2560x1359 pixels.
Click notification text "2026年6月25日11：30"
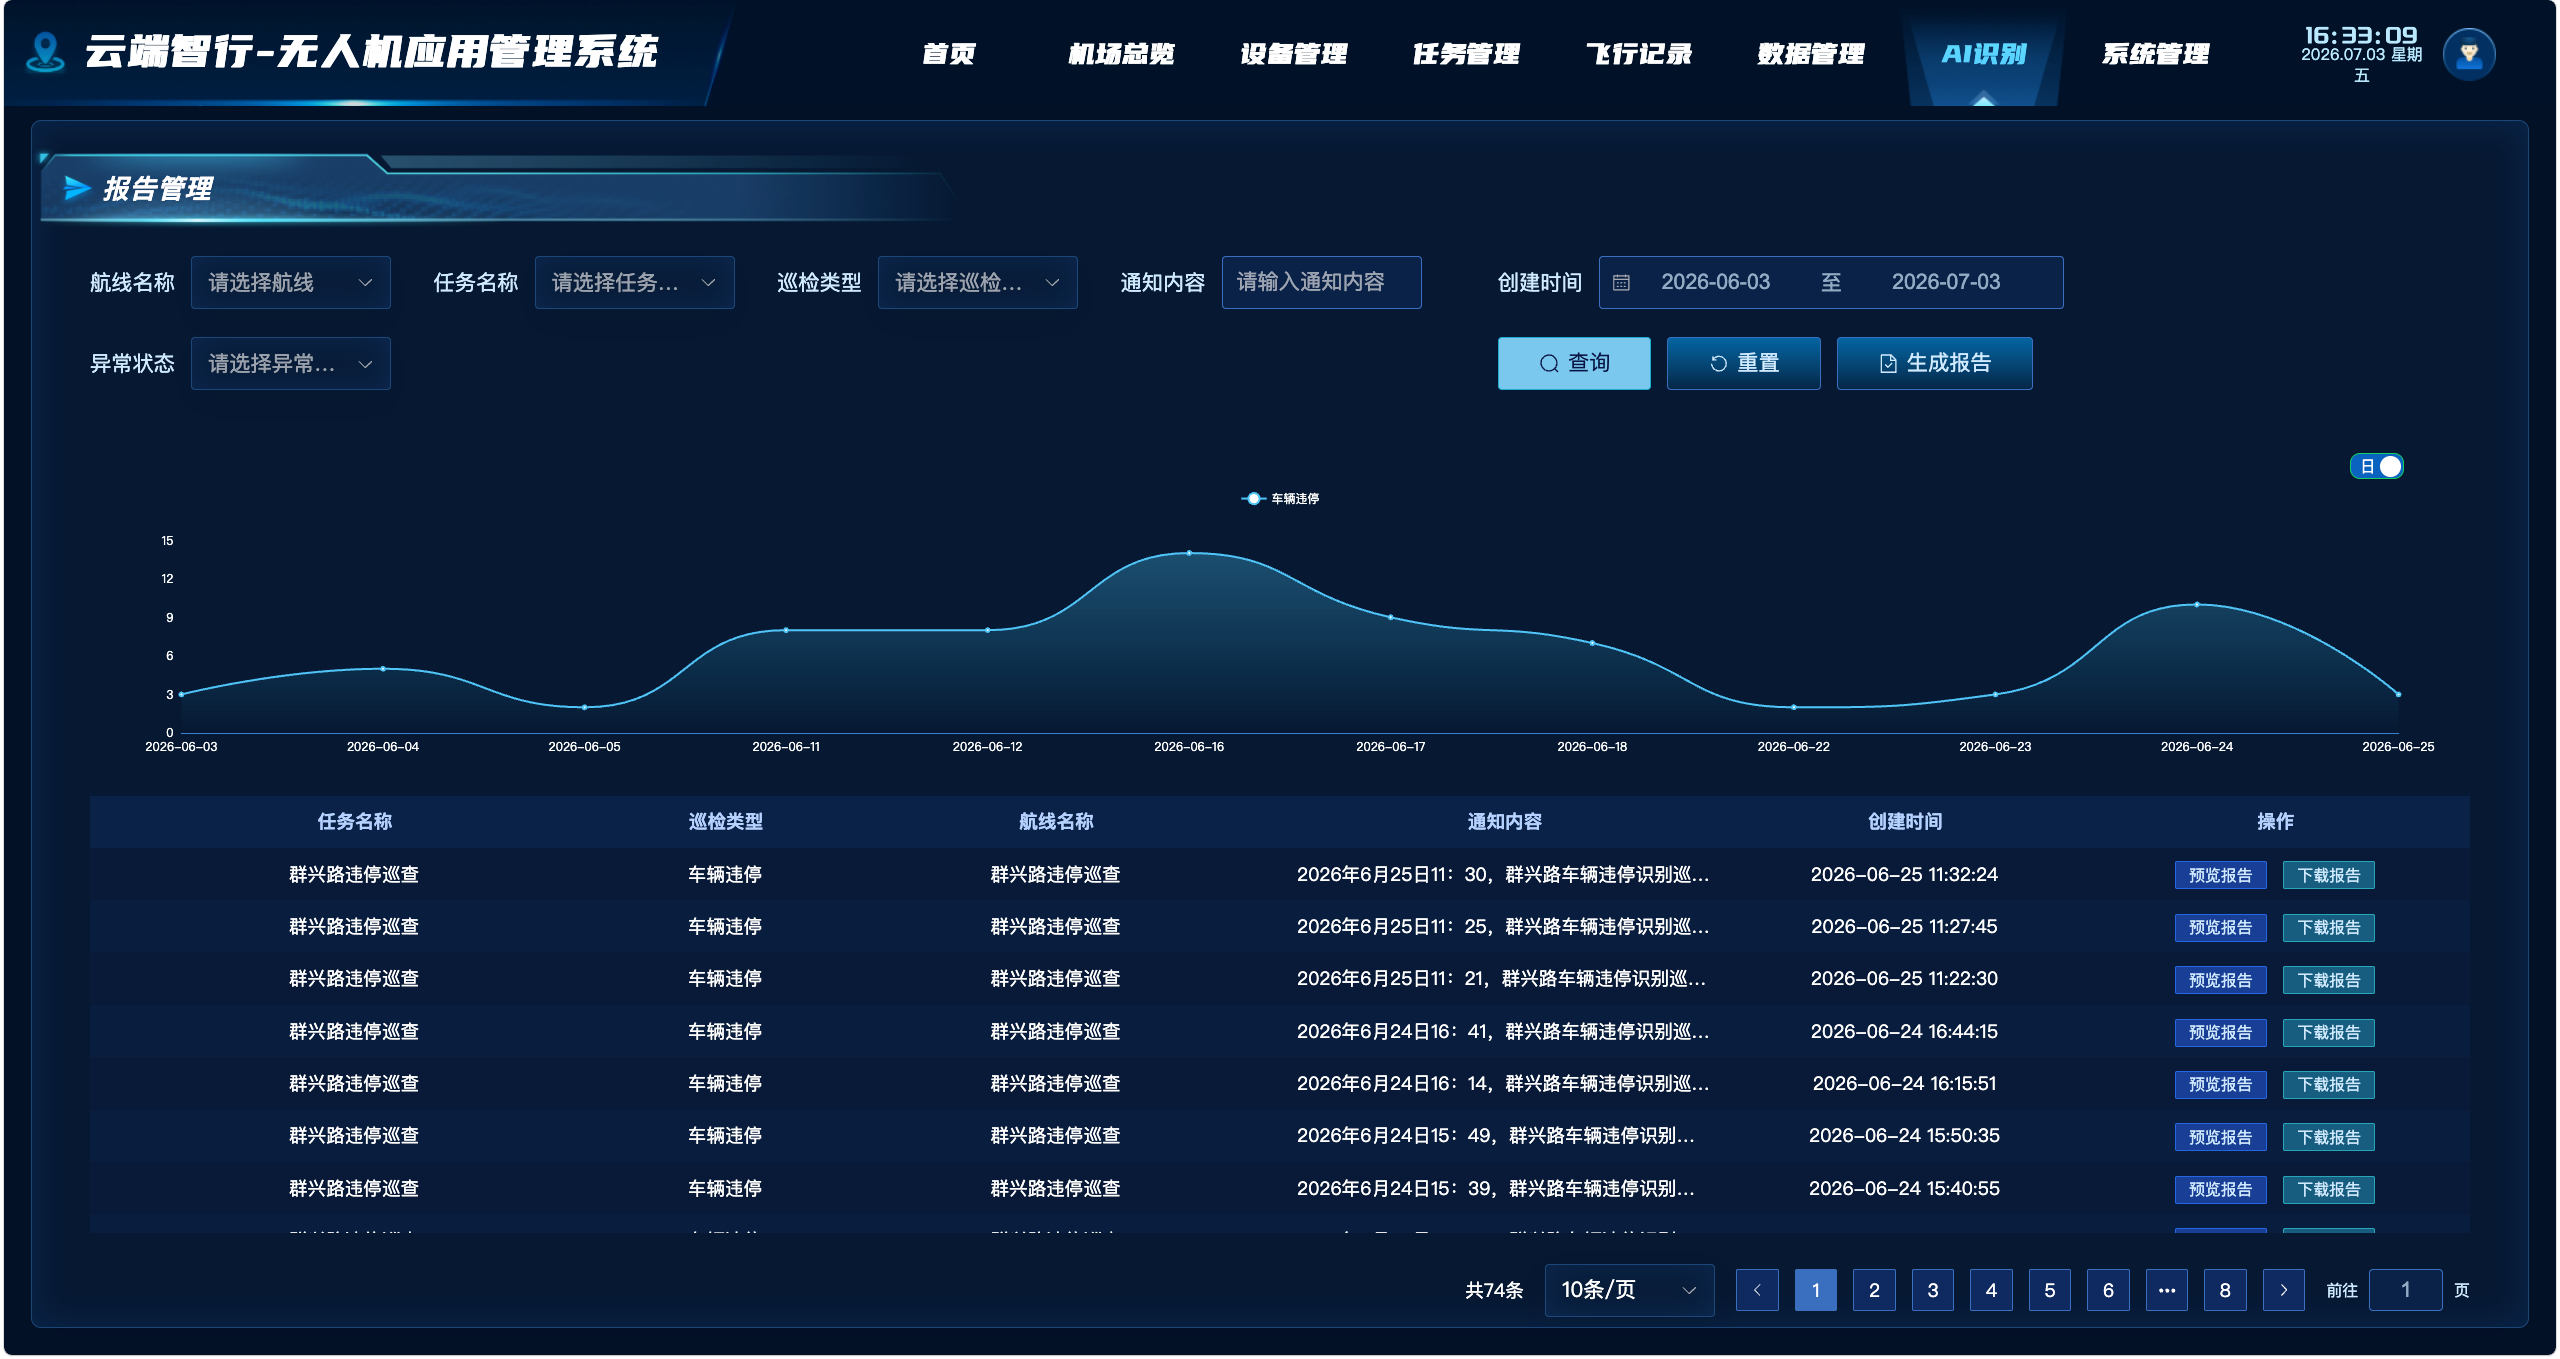pos(1392,875)
